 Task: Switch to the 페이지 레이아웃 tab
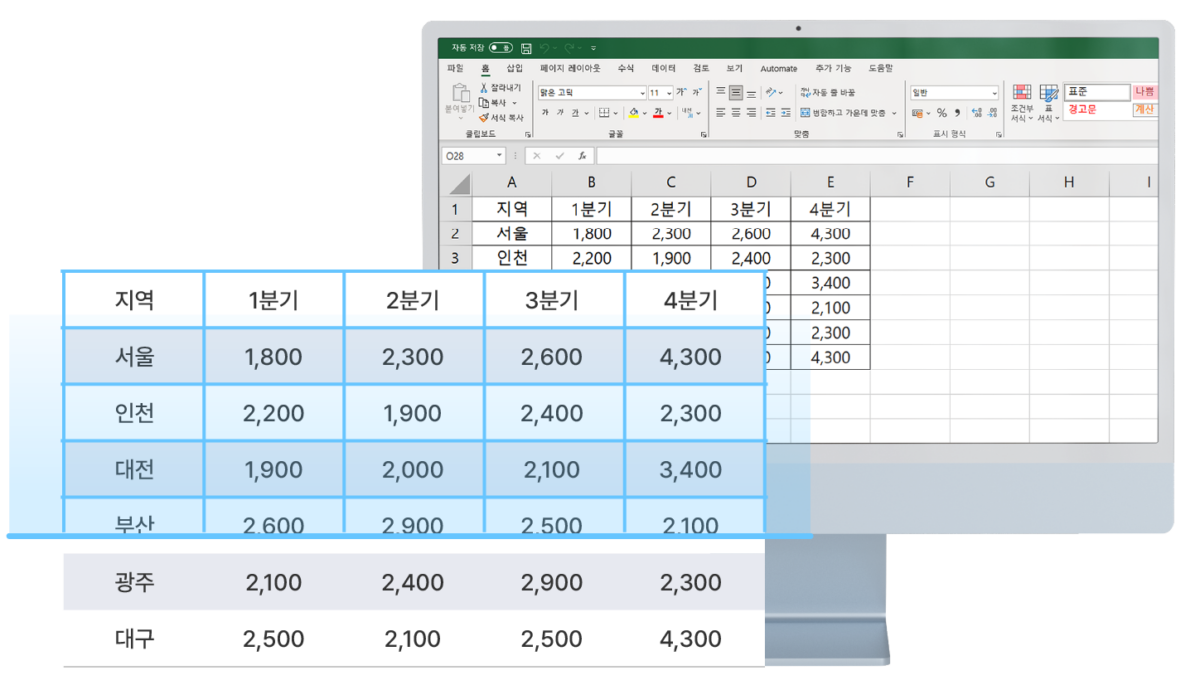(x=570, y=68)
